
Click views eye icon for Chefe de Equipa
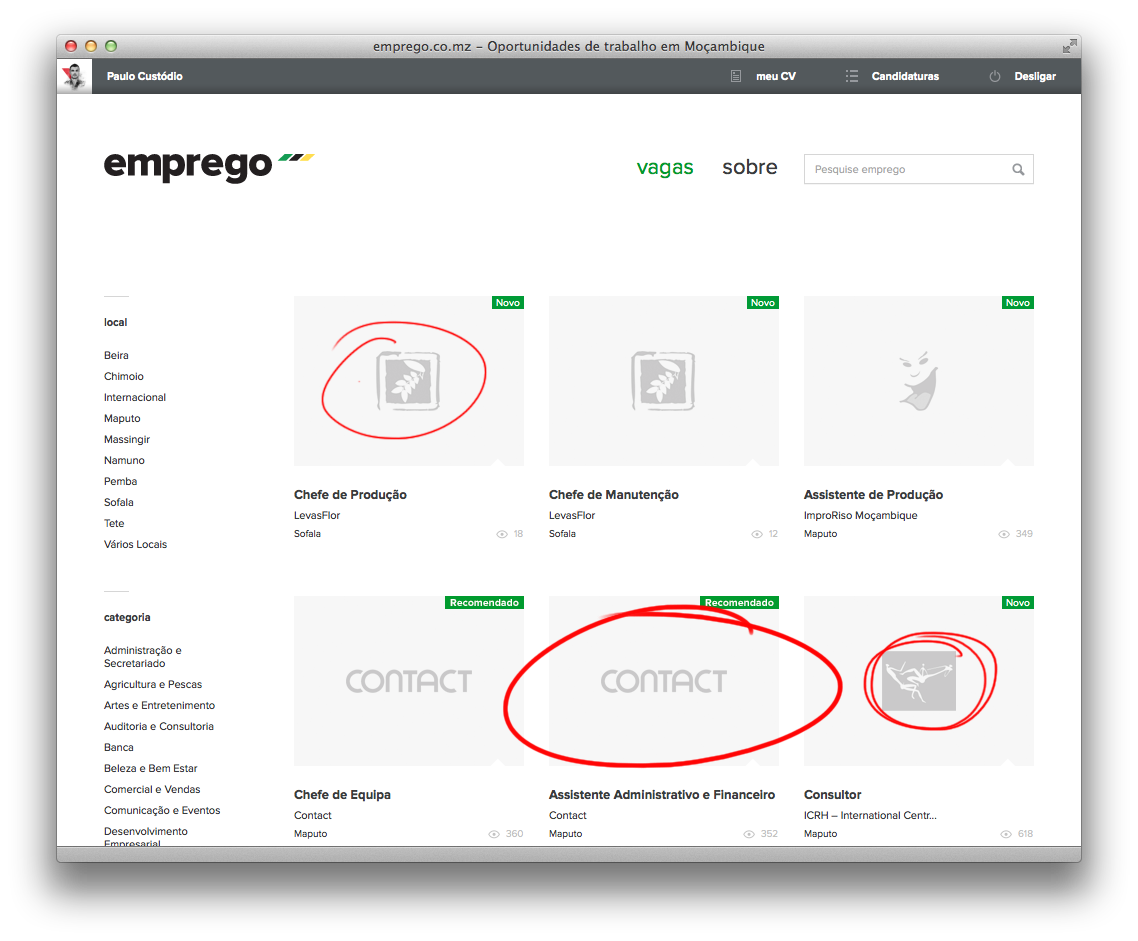pyautogui.click(x=494, y=834)
